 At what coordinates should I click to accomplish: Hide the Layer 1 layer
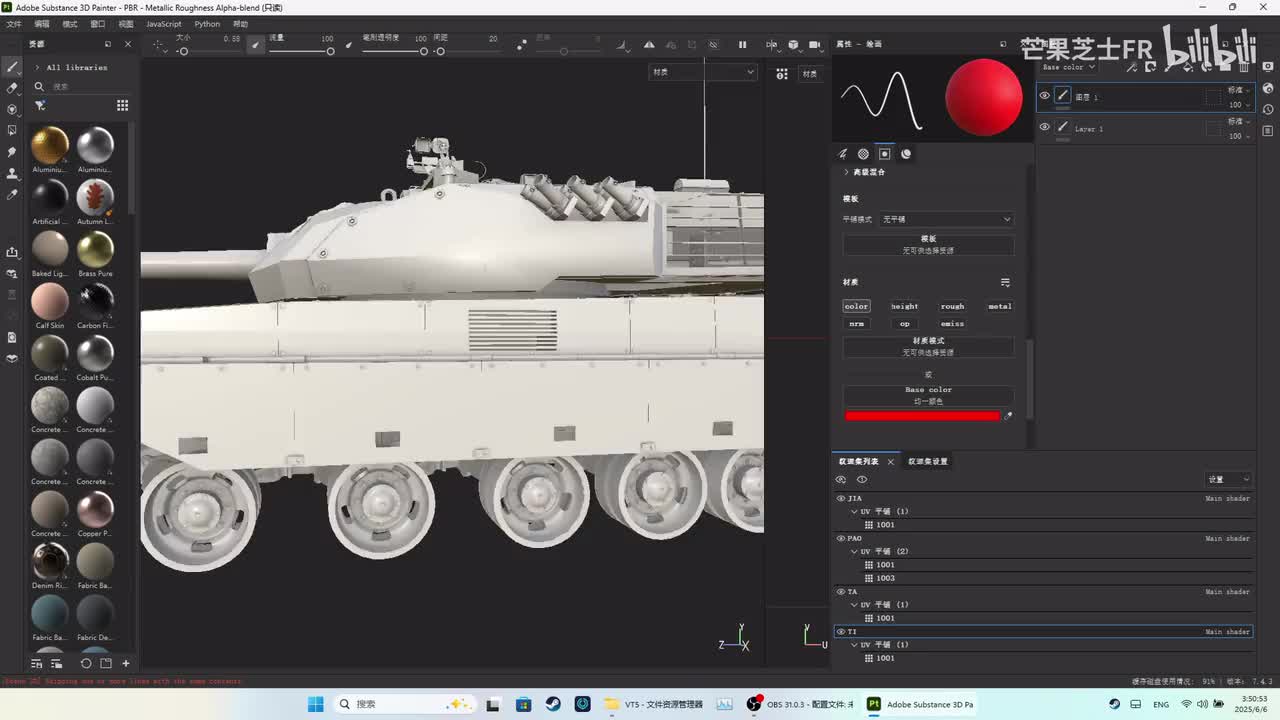(x=1044, y=128)
